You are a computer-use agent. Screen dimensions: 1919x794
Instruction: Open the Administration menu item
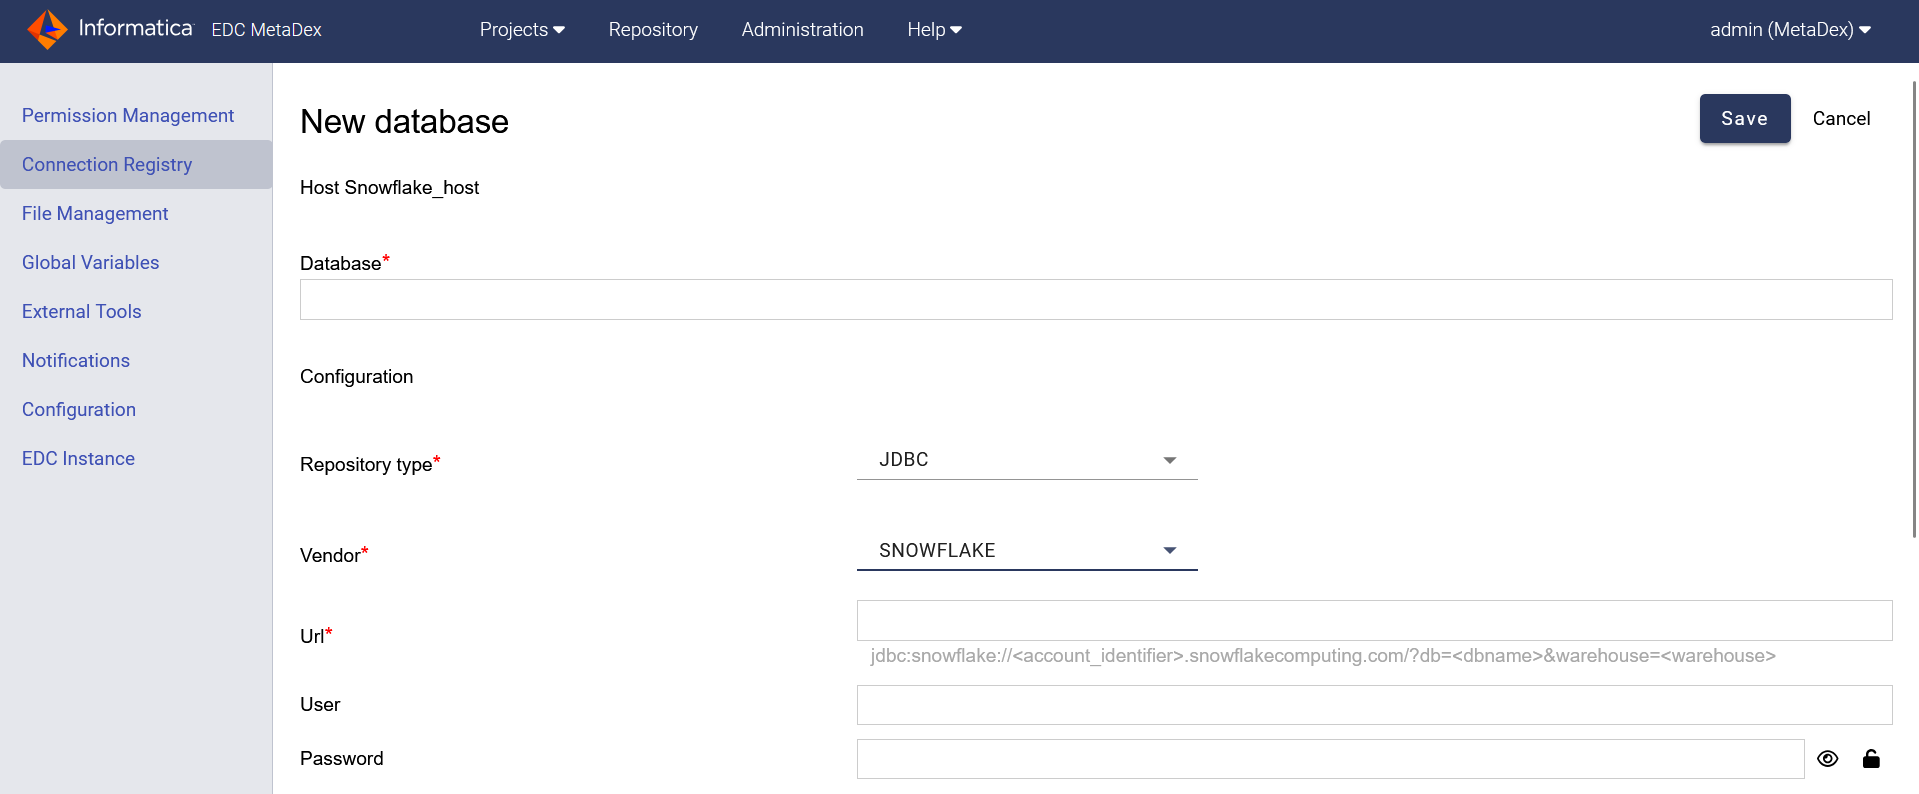point(802,30)
